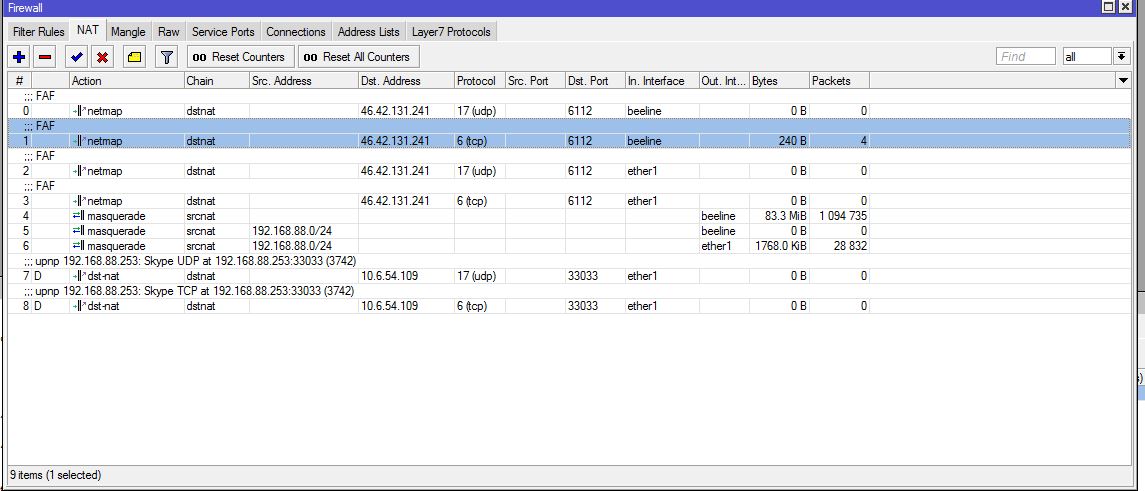1145x491 pixels.
Task: Sort by # column header
Action: tap(19, 81)
